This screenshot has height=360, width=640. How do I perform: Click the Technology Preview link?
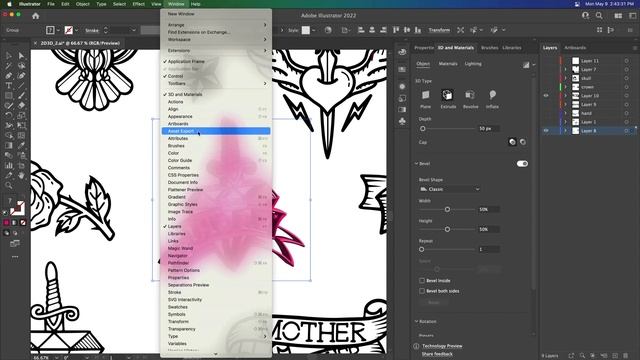click(x=442, y=346)
